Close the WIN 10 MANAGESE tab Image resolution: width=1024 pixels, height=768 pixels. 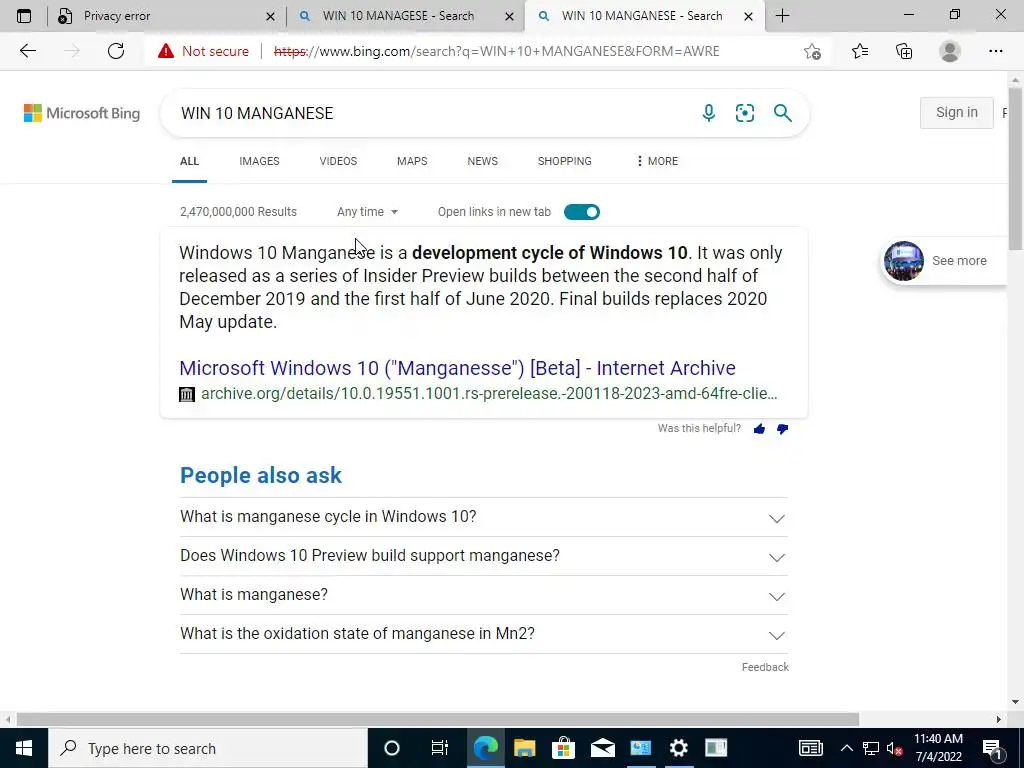[x=509, y=16]
